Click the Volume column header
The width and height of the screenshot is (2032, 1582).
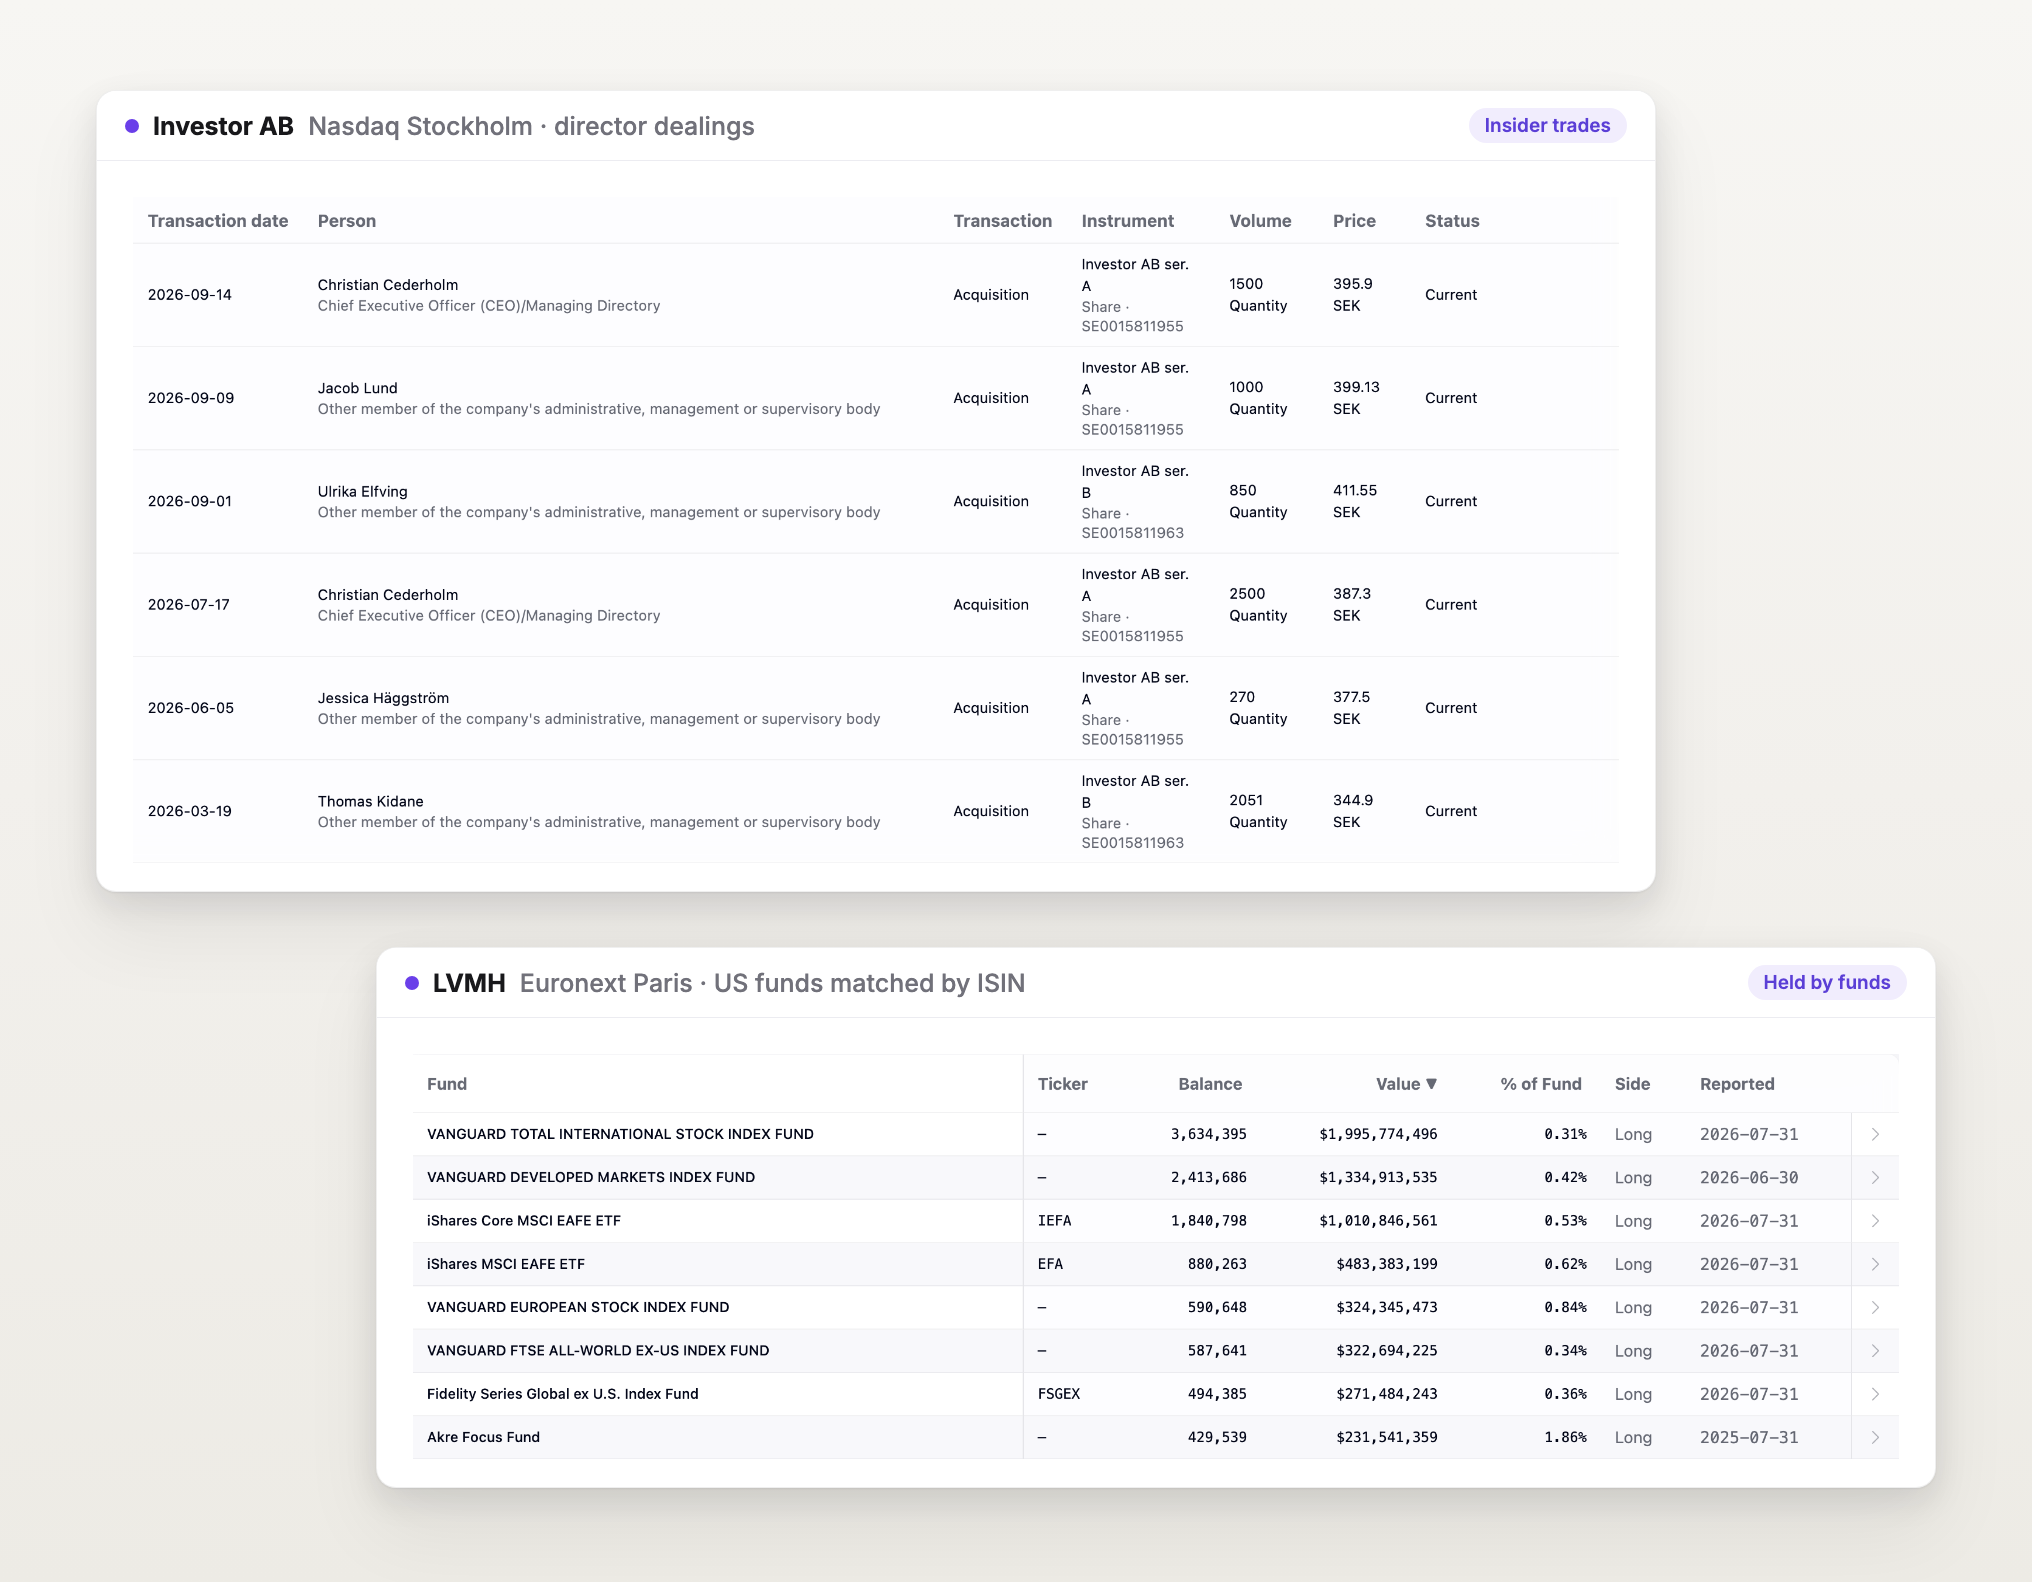tap(1260, 221)
